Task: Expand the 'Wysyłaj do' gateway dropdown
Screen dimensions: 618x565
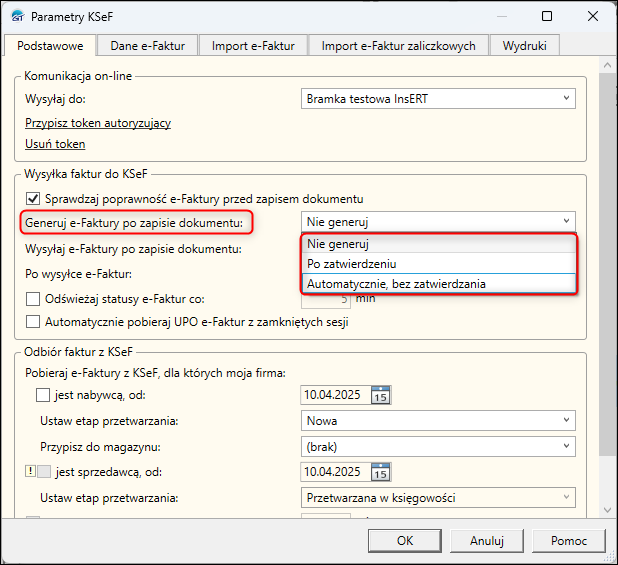Action: coord(567,98)
